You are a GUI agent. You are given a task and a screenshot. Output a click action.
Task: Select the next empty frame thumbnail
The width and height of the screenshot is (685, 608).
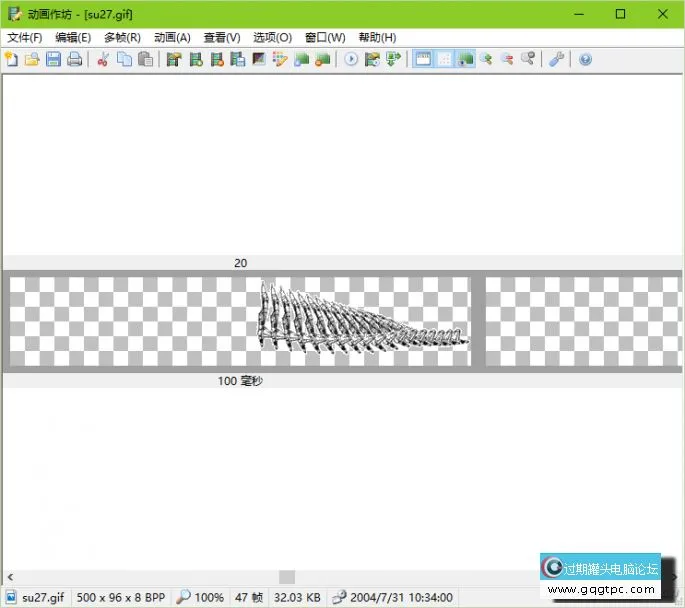click(583, 321)
